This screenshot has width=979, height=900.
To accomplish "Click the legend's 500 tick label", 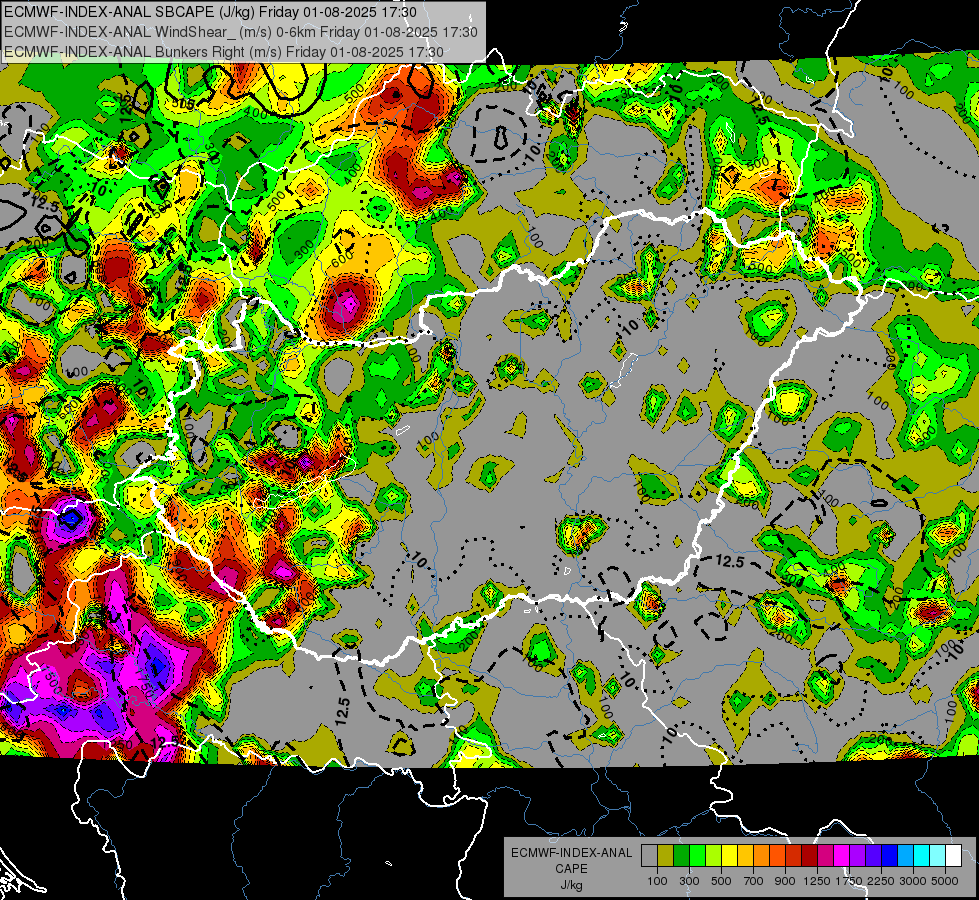I will click(x=721, y=881).
